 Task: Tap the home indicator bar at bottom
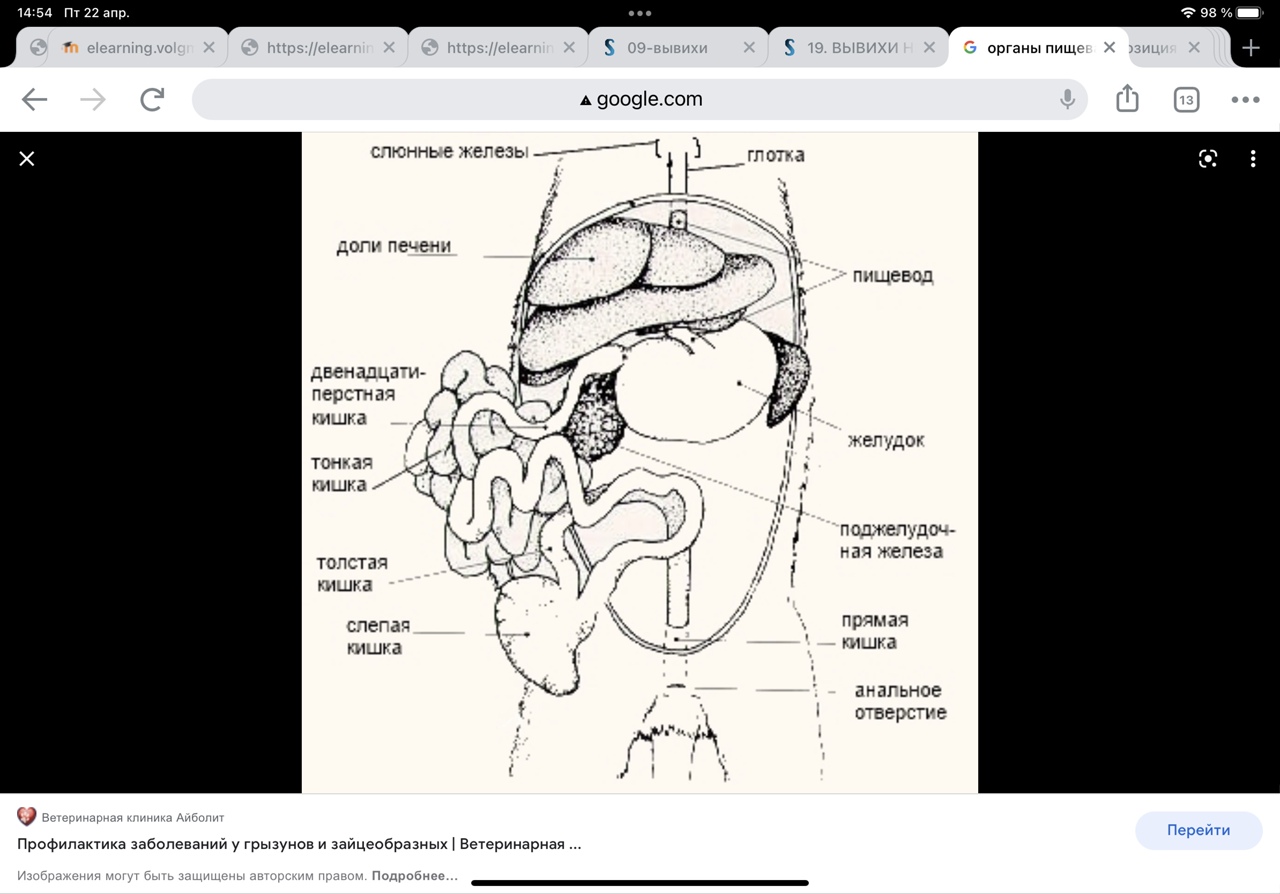pos(640,883)
